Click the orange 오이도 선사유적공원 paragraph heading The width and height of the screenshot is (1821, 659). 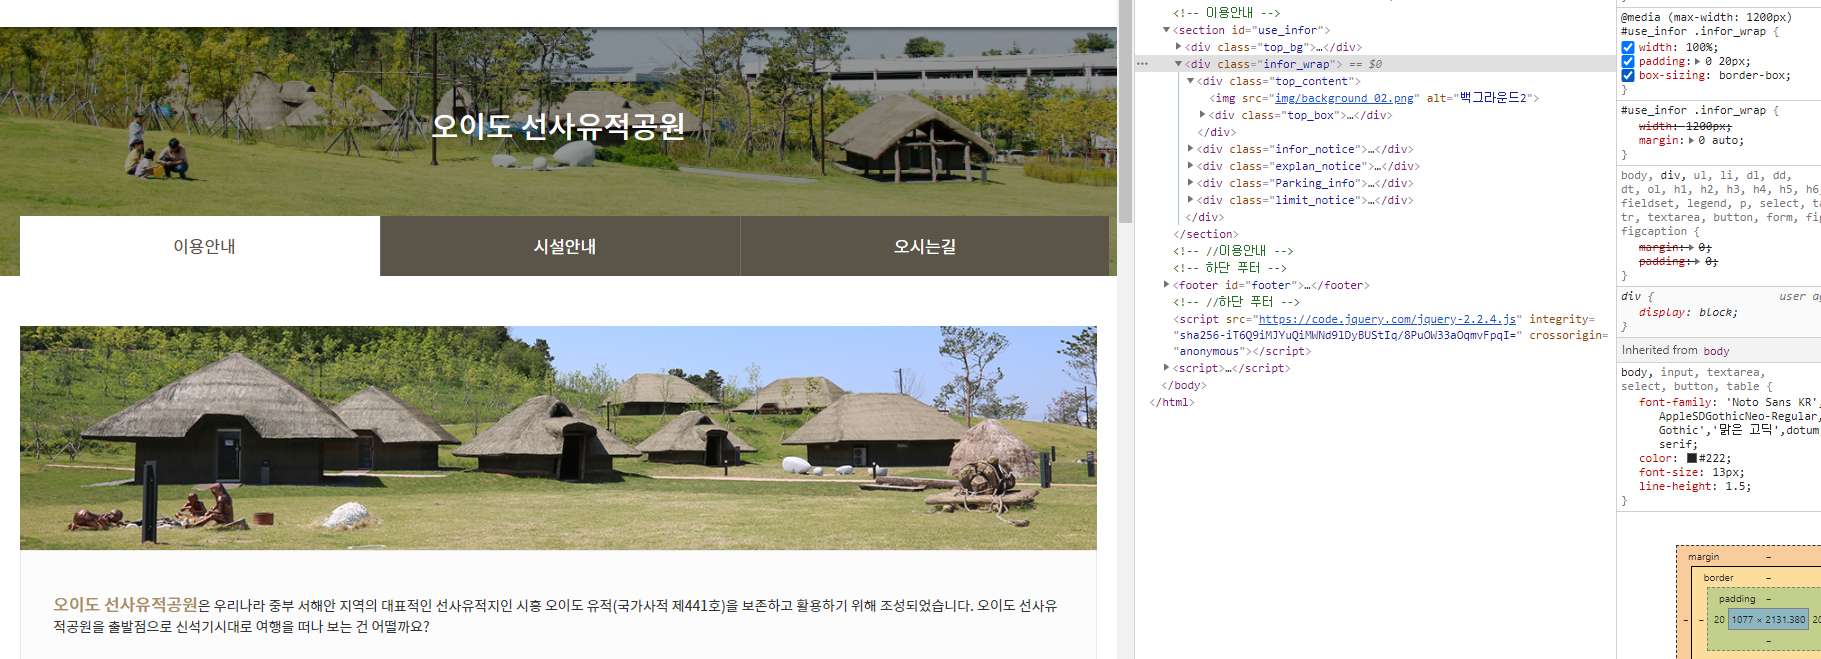(126, 604)
